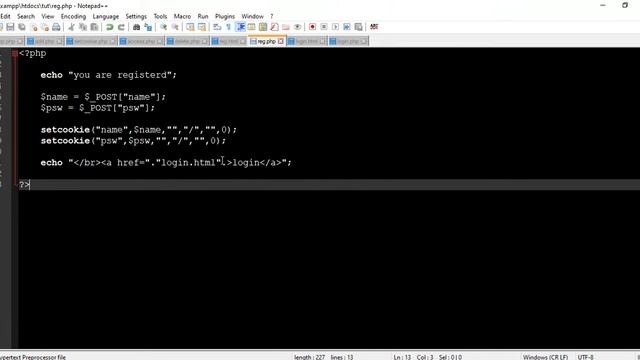Collapse the fold marker beside <?php
The width and height of the screenshot is (640, 360).
(15, 53)
